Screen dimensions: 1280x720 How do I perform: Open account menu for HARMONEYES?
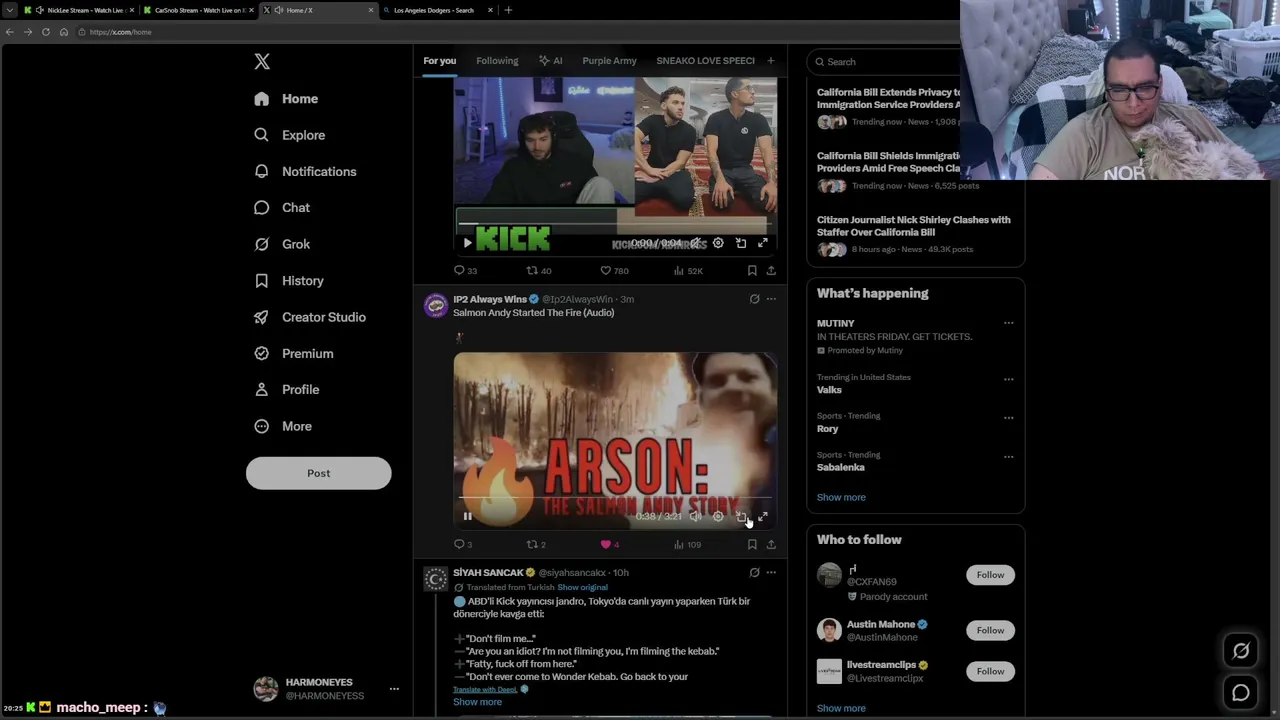(394, 689)
